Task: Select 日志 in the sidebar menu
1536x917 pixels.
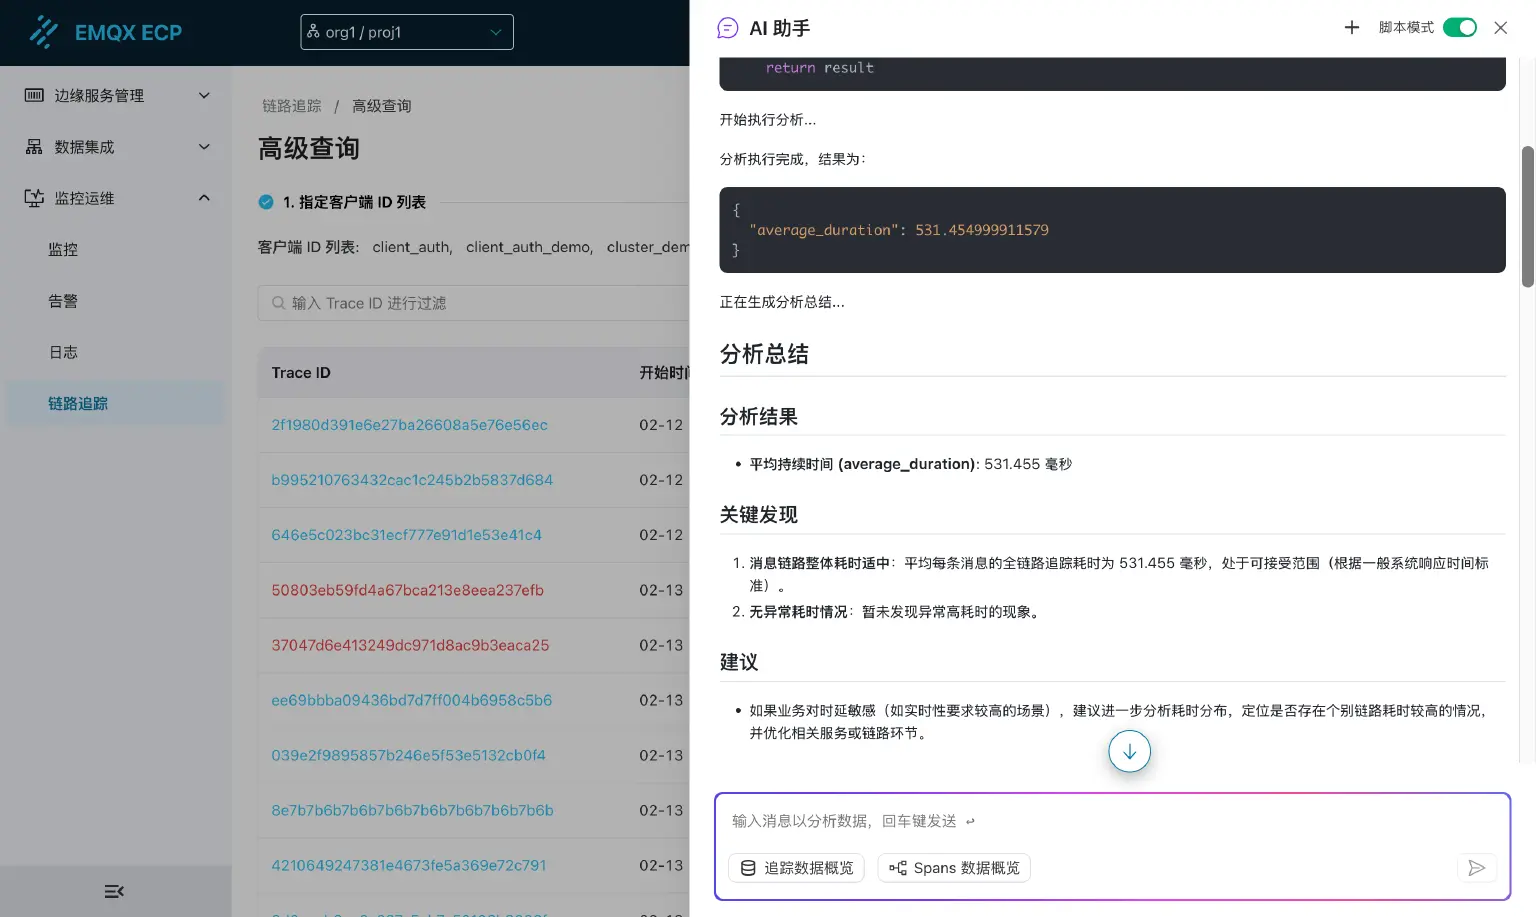Action: coord(63,351)
